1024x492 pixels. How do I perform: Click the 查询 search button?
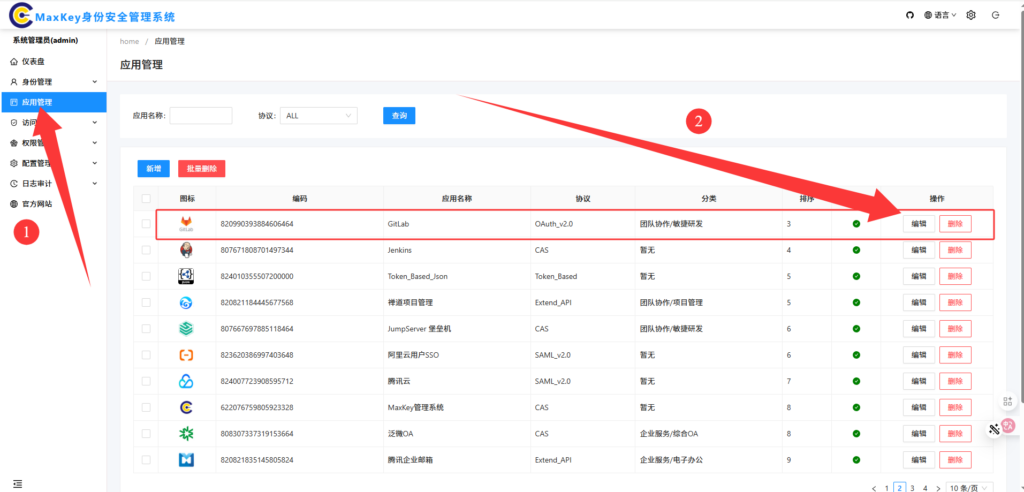click(399, 116)
